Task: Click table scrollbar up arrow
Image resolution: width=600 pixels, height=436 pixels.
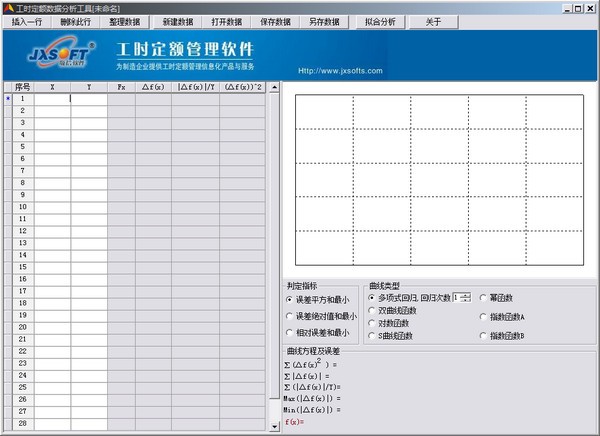Action: [x=274, y=87]
